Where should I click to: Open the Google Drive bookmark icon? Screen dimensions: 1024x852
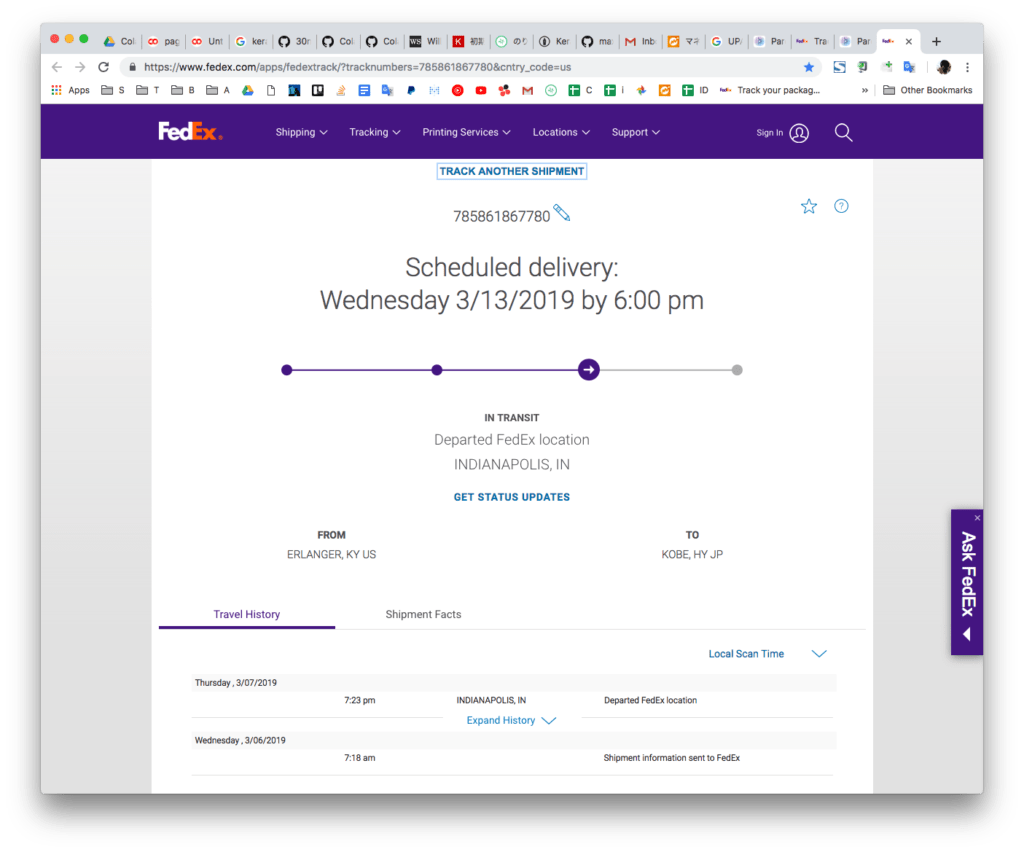click(x=248, y=90)
